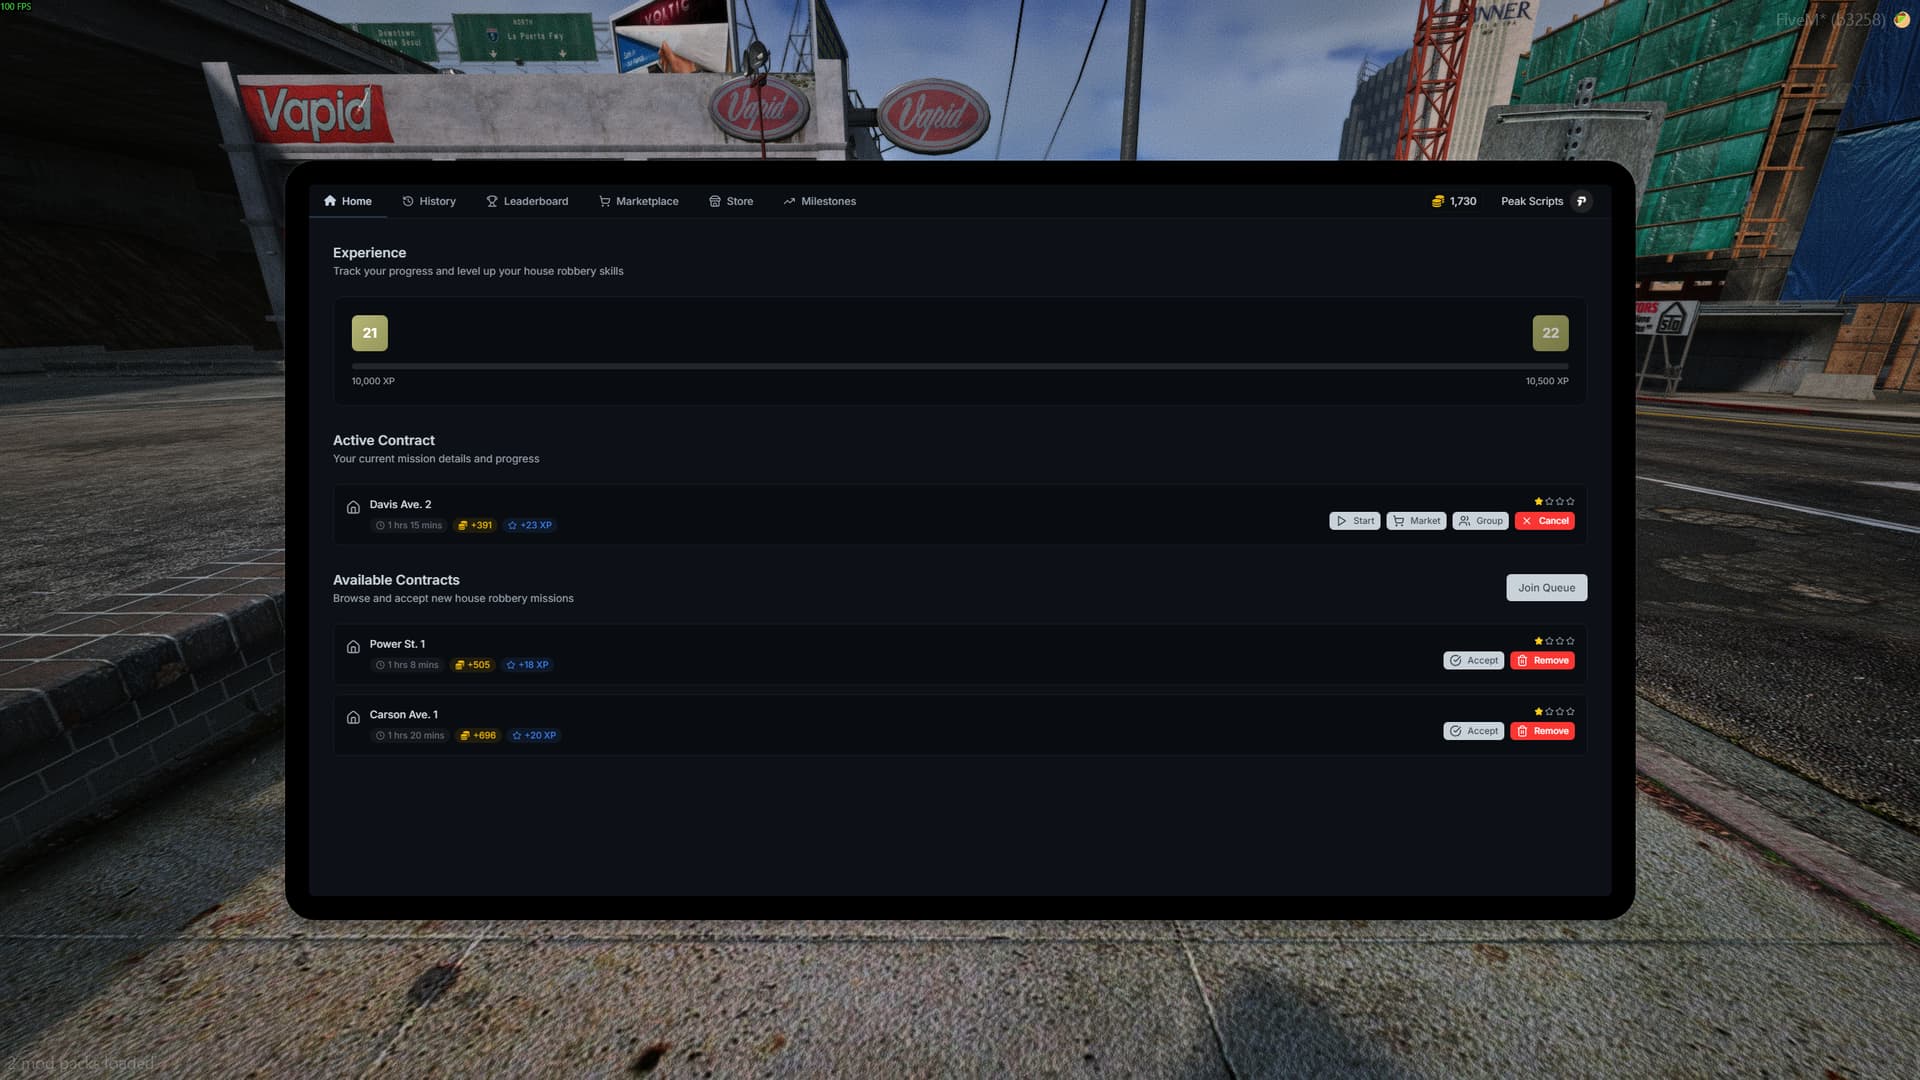Click the FiveM logo icon in corner
Screen dimensions: 1920x1080
coord(1901,20)
